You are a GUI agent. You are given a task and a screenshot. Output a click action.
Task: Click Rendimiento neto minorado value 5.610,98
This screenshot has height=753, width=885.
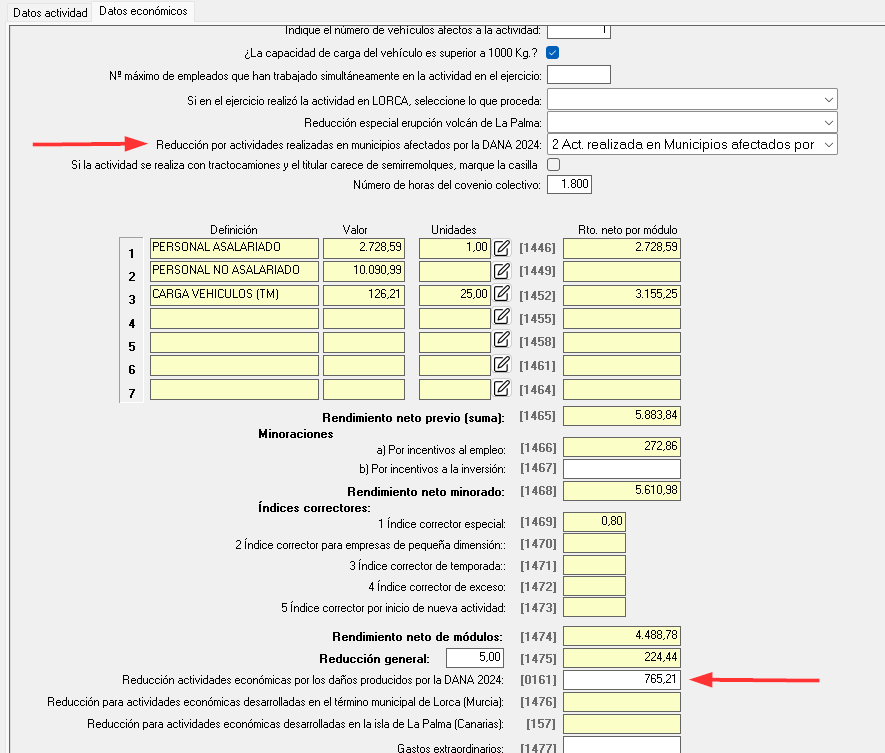coord(621,491)
